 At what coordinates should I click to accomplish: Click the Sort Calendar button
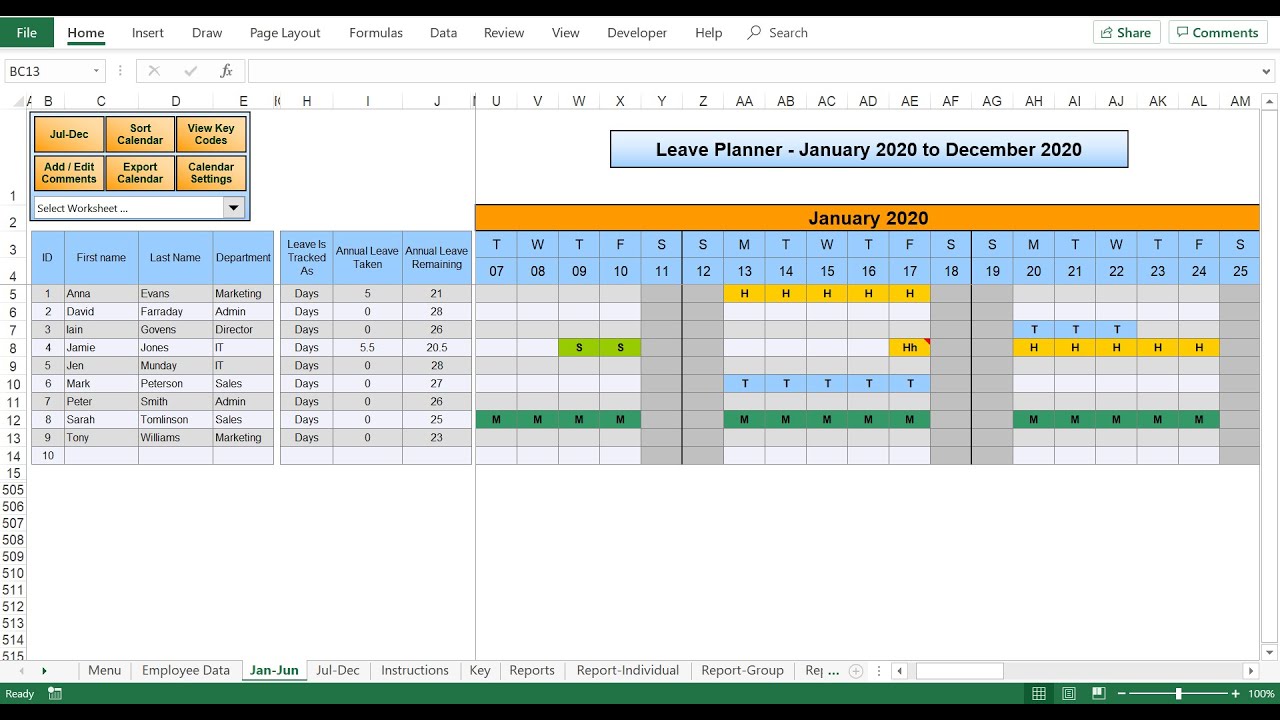tap(140, 134)
